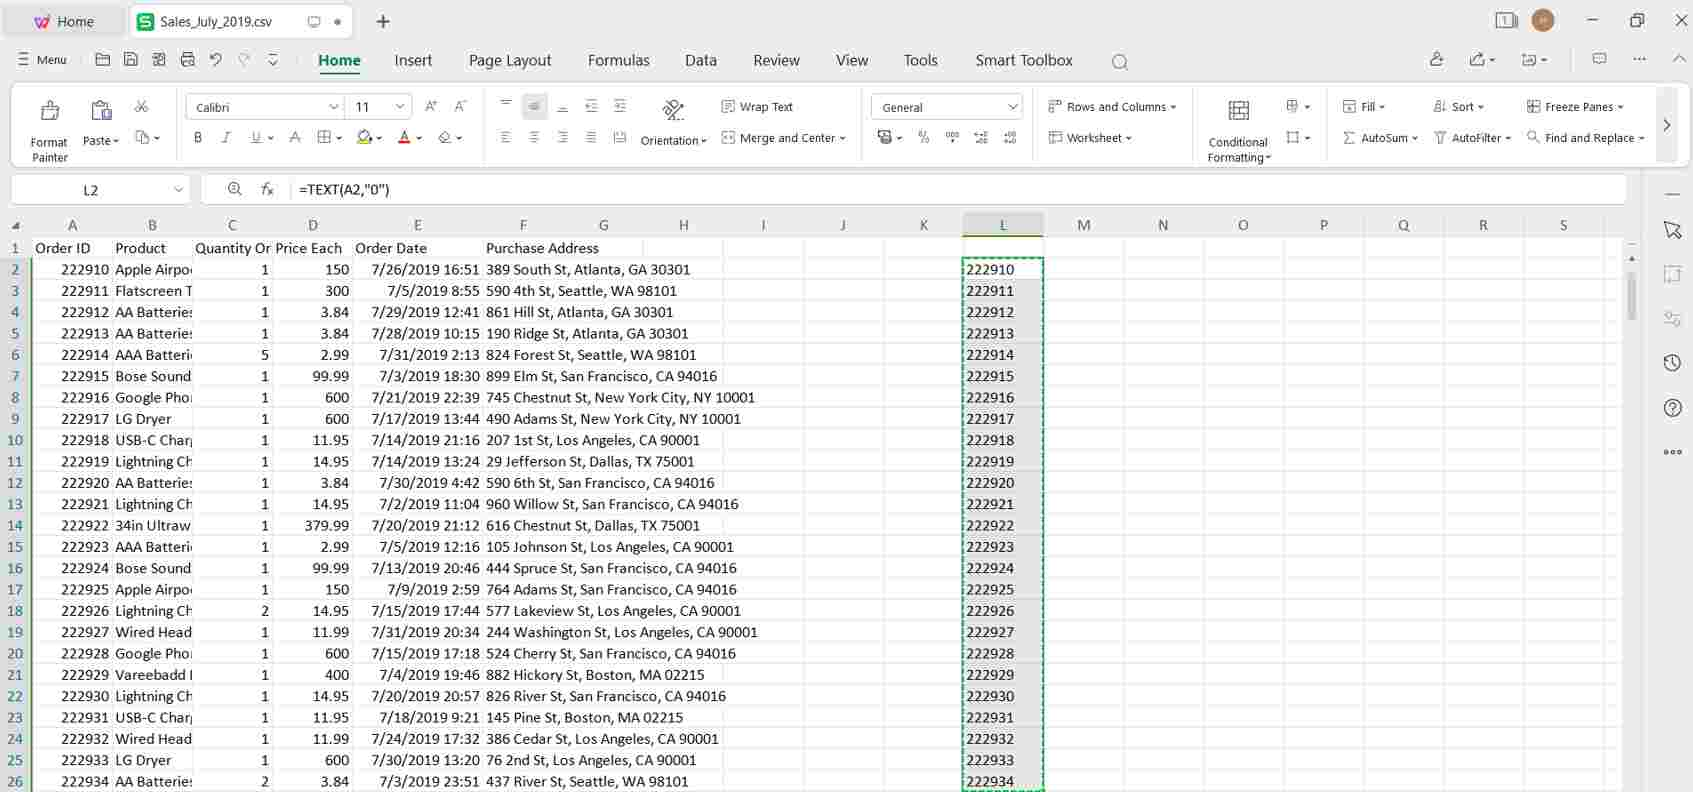
Task: Right-align cell contents
Action: click(563, 137)
